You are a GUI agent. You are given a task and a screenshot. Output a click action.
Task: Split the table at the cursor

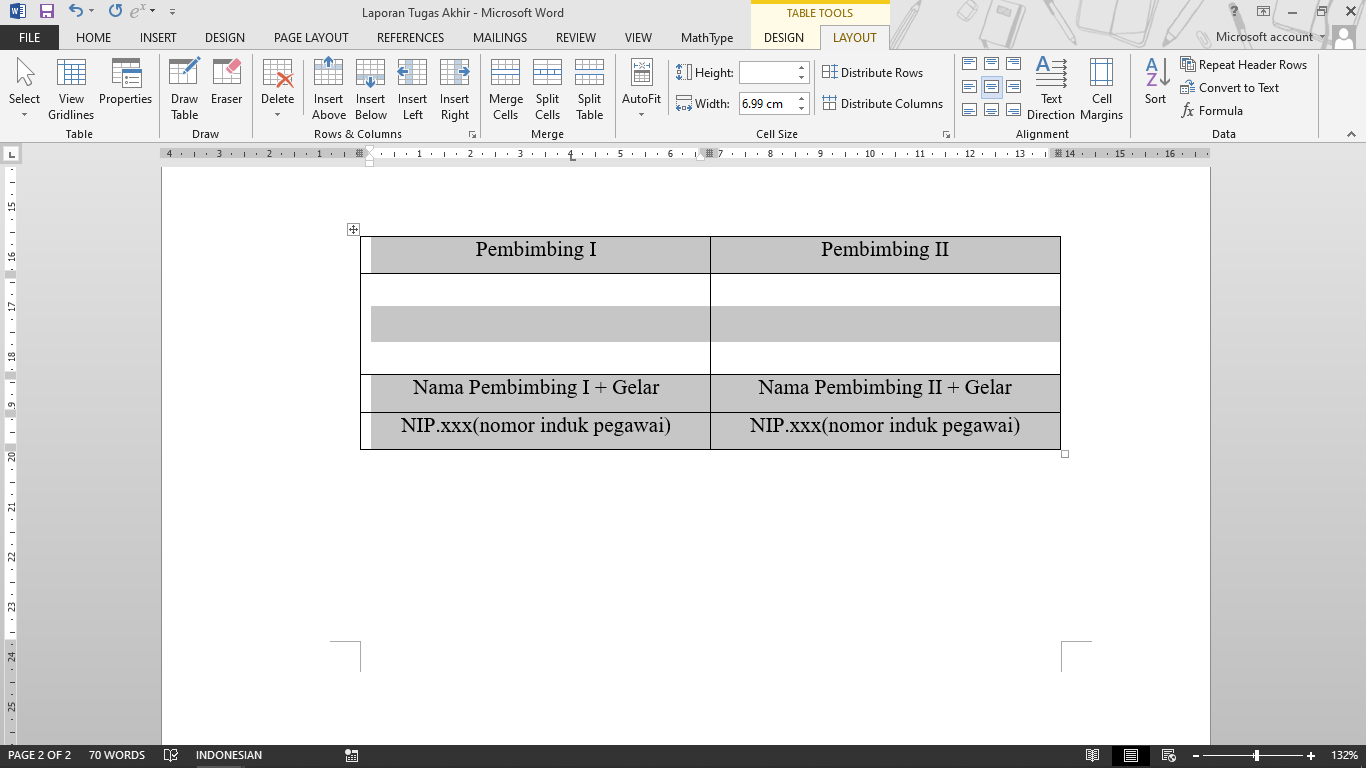pyautogui.click(x=589, y=89)
